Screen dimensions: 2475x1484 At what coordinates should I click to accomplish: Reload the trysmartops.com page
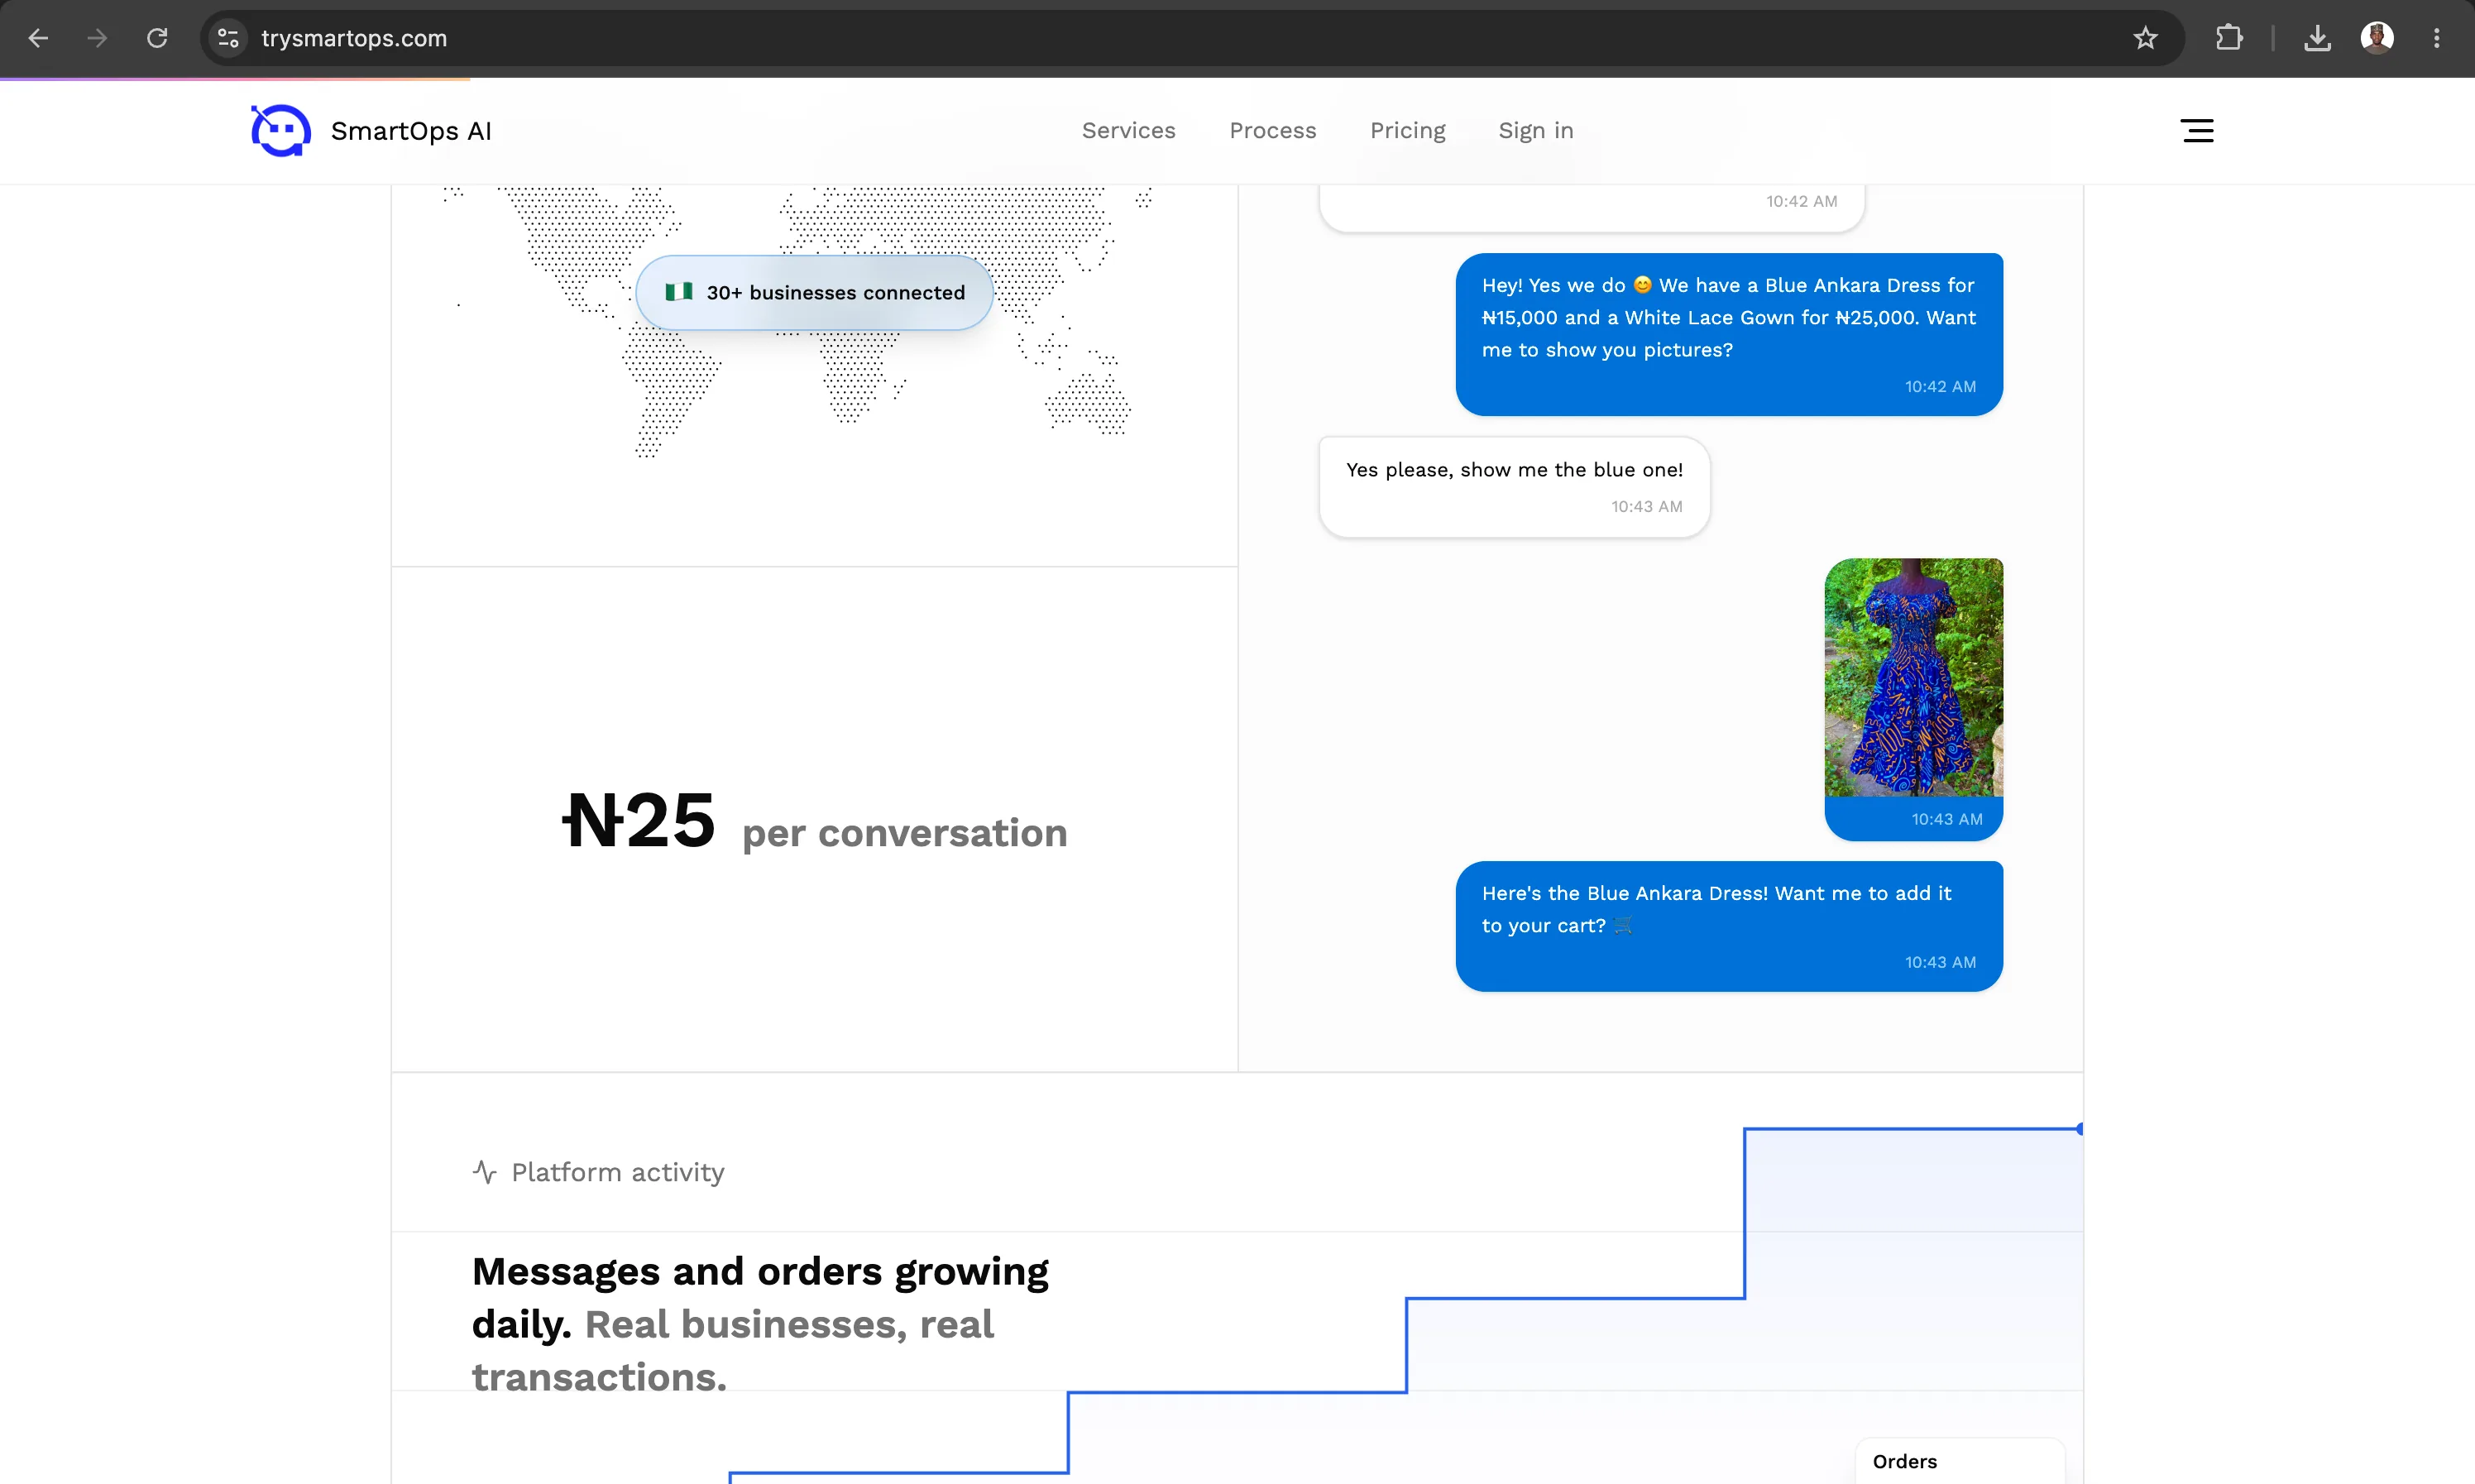[x=157, y=38]
